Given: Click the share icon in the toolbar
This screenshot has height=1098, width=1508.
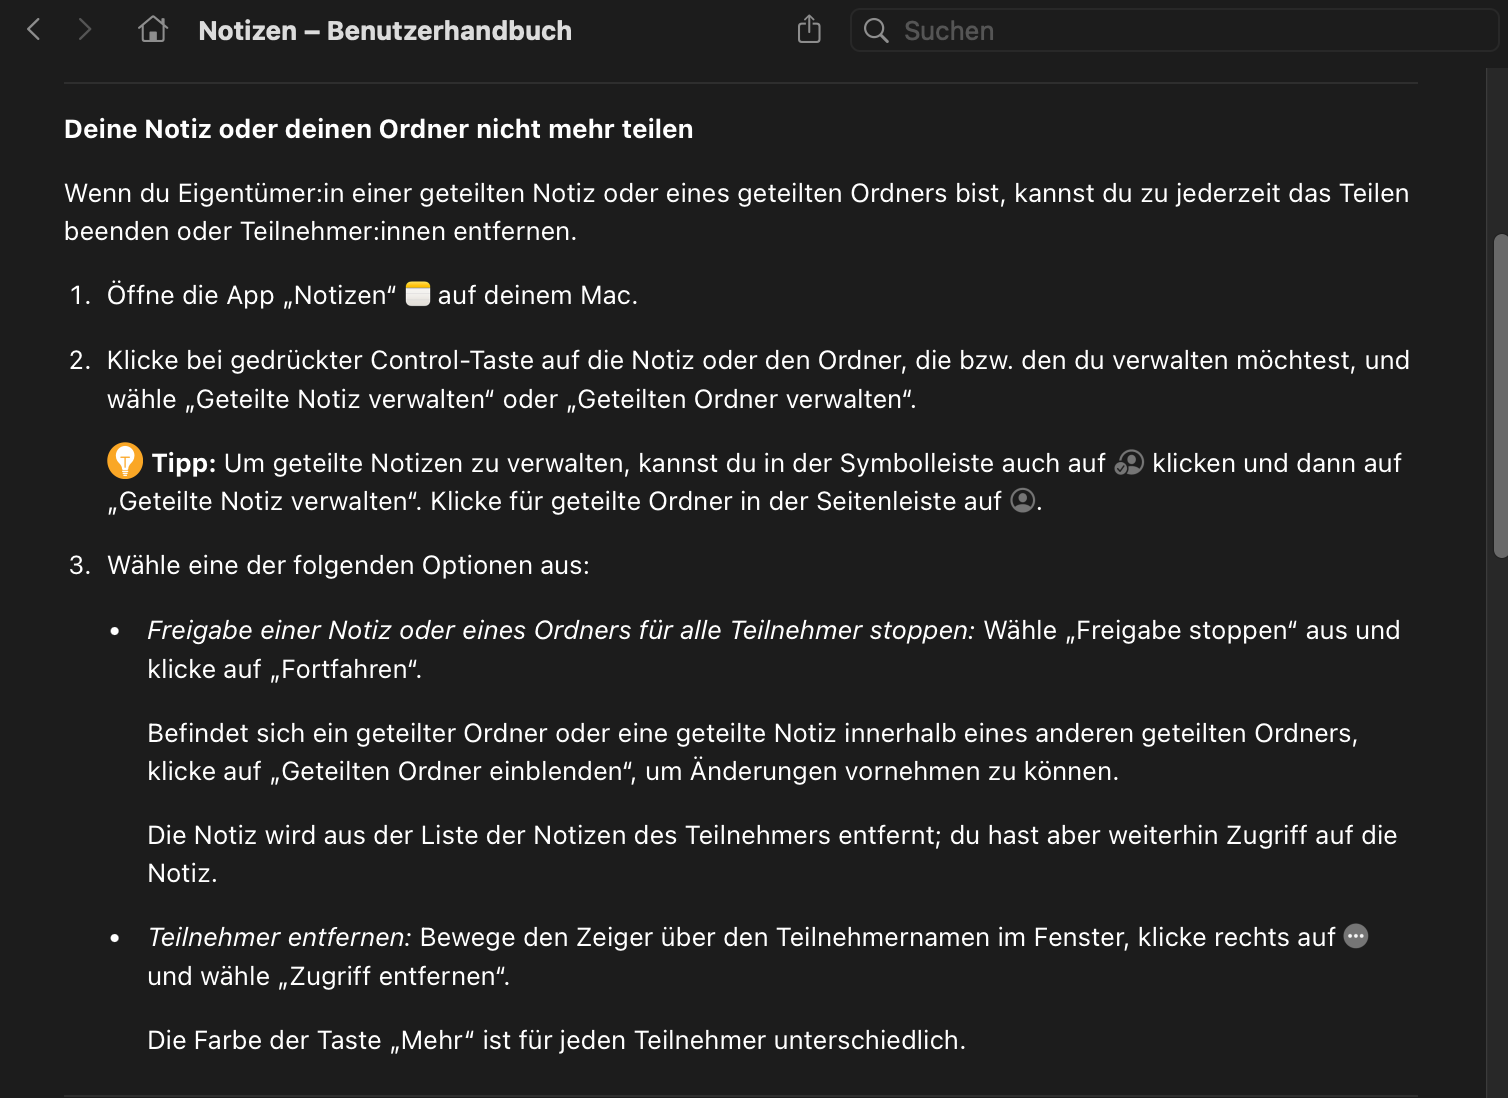Looking at the screenshot, I should pos(809,30).
